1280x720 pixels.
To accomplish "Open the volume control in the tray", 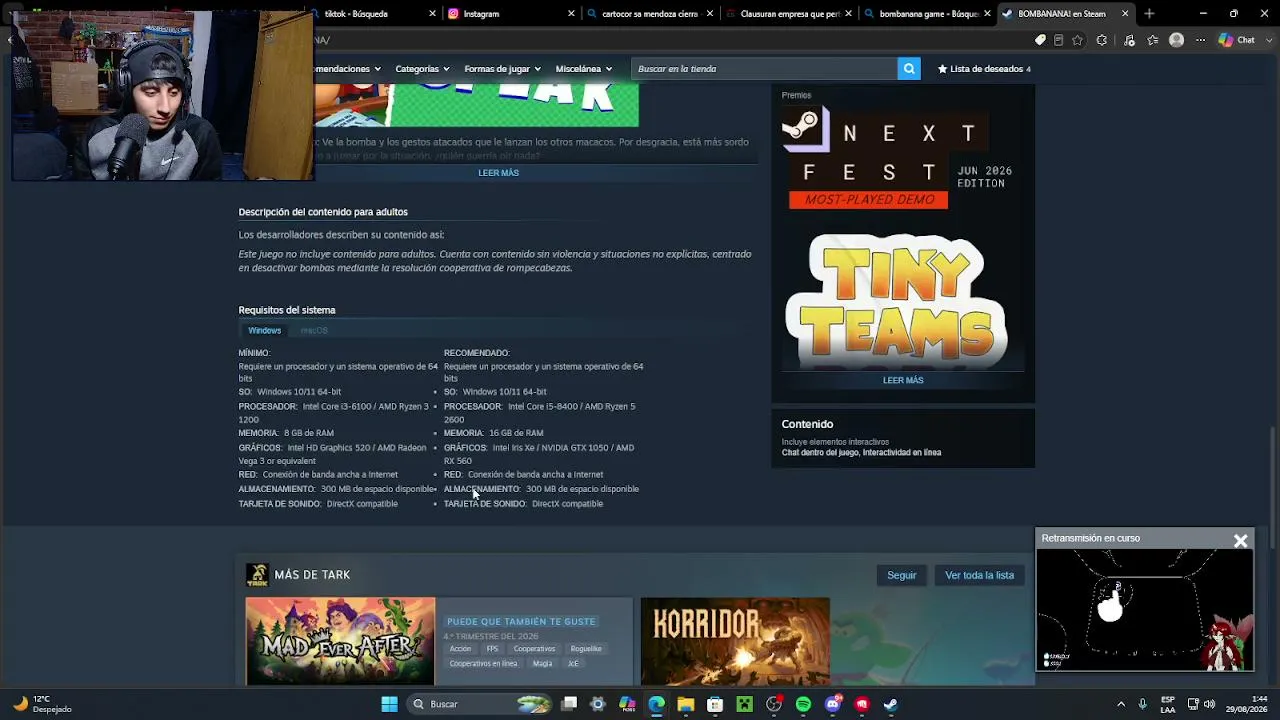I will (1210, 704).
